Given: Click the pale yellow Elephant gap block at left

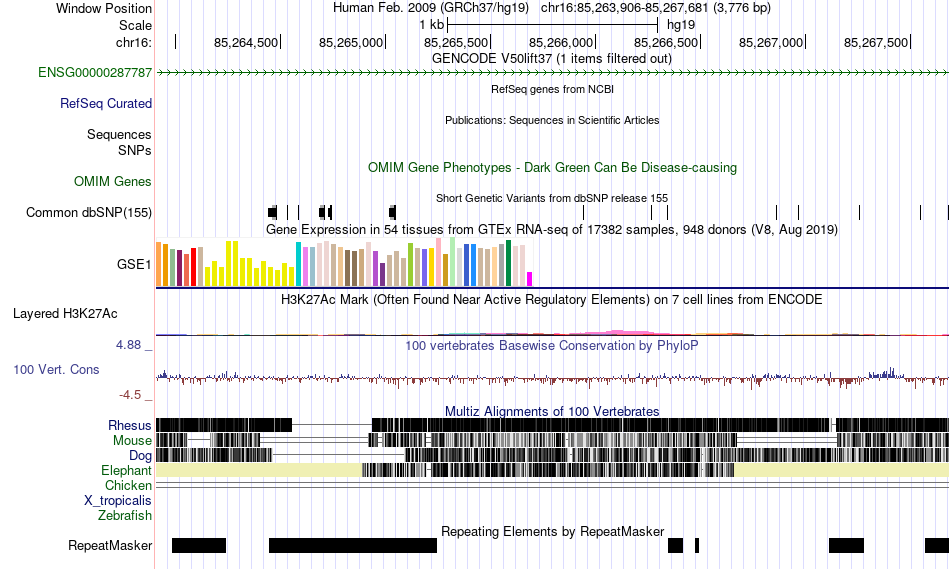Looking at the screenshot, I should point(259,470).
